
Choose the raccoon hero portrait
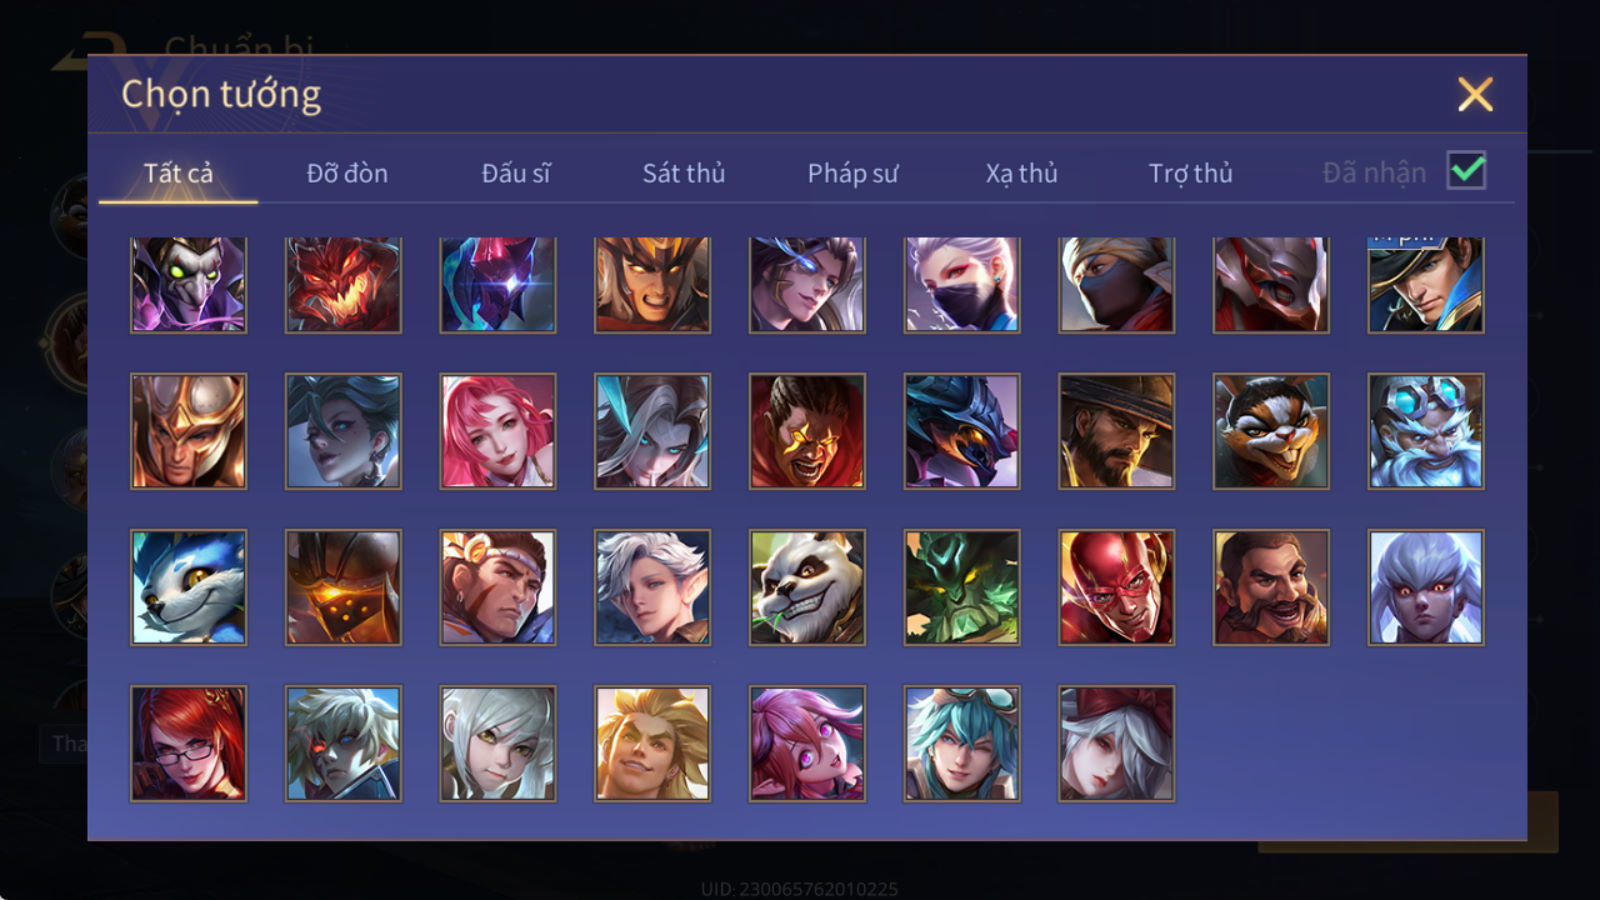pos(1271,431)
